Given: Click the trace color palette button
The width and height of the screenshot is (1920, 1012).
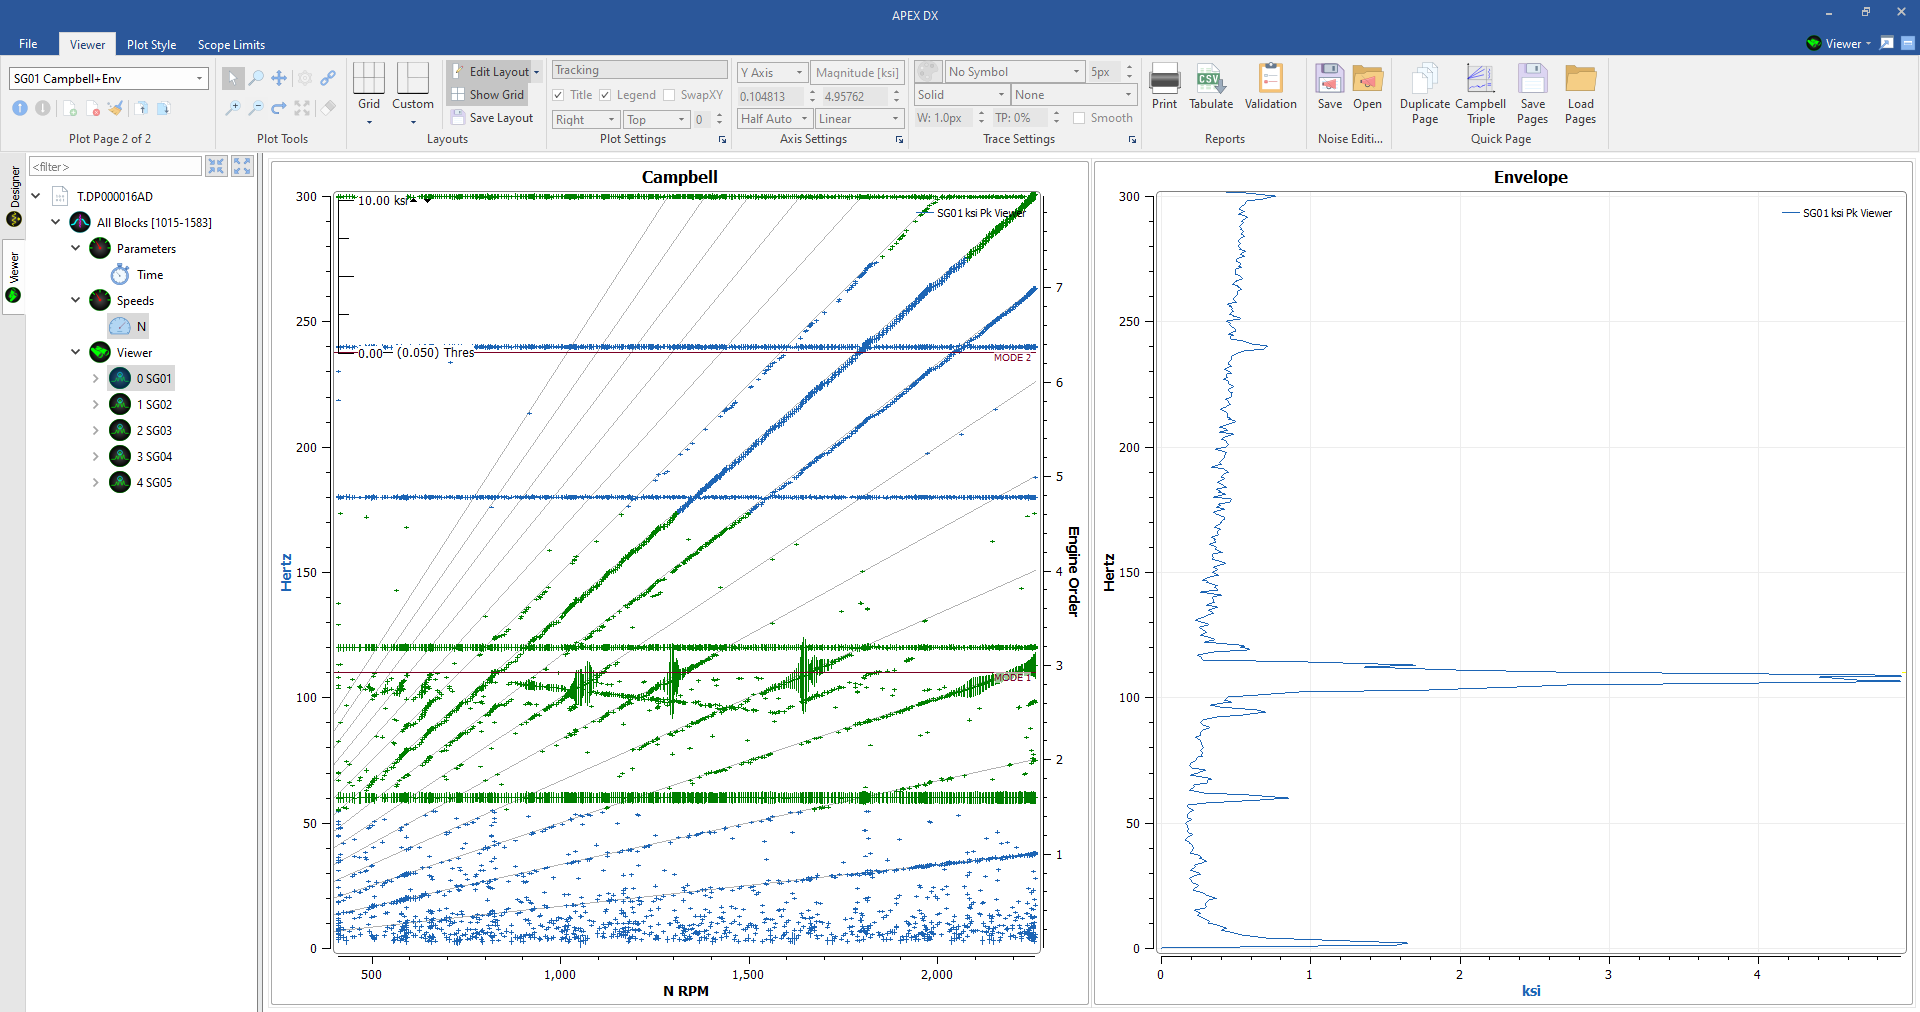Looking at the screenshot, I should pos(928,71).
